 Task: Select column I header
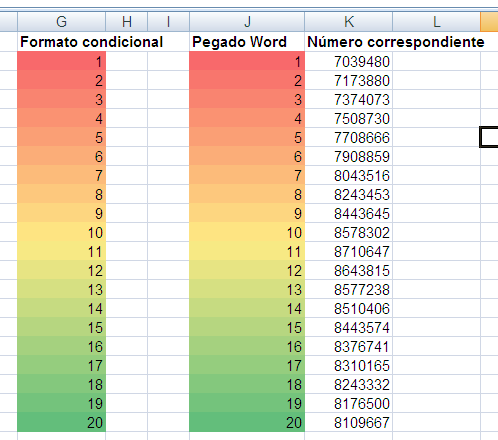pos(168,22)
